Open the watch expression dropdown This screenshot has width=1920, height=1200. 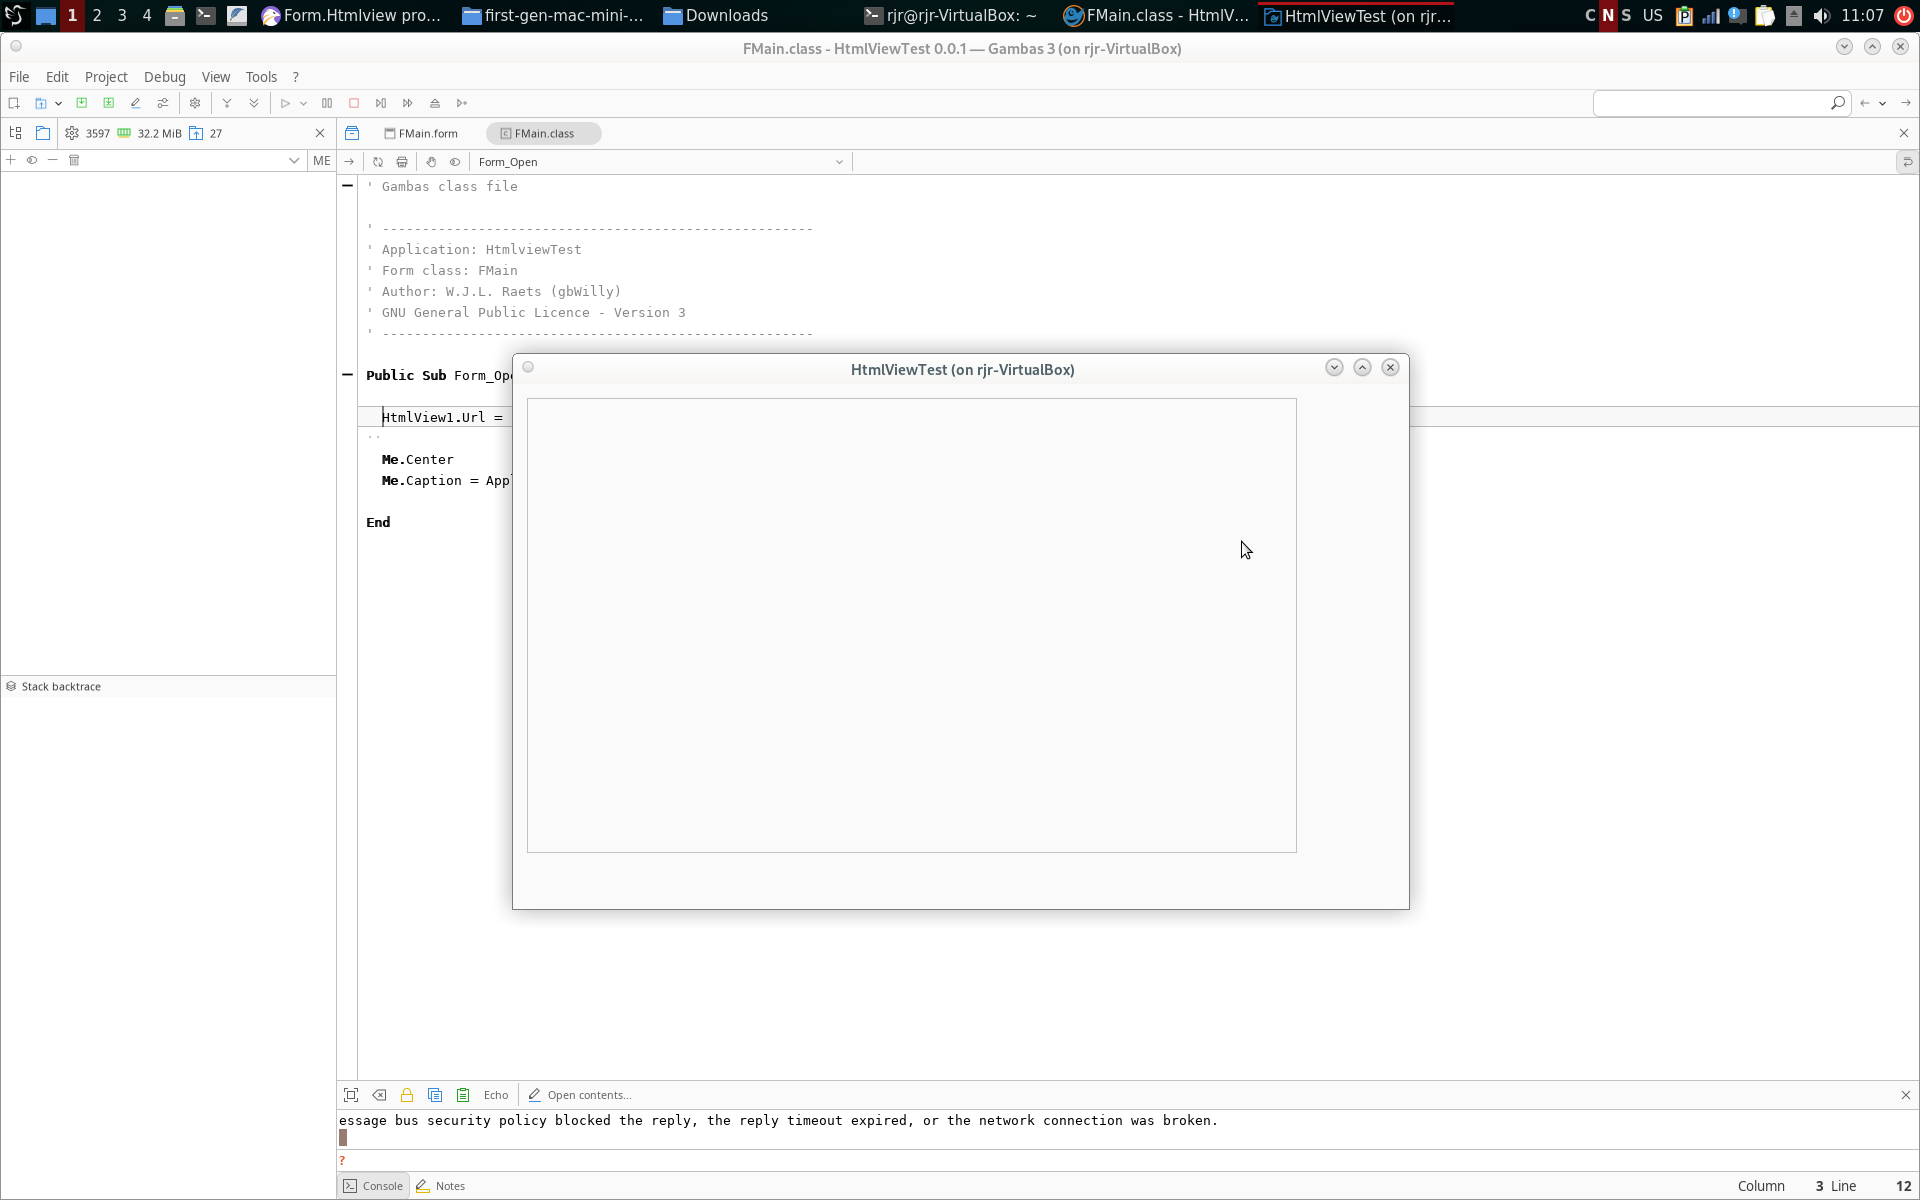pyautogui.click(x=294, y=160)
